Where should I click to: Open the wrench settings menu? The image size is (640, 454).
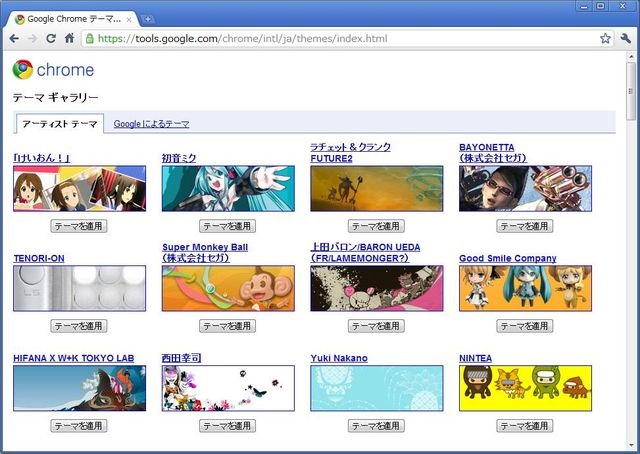tap(626, 39)
